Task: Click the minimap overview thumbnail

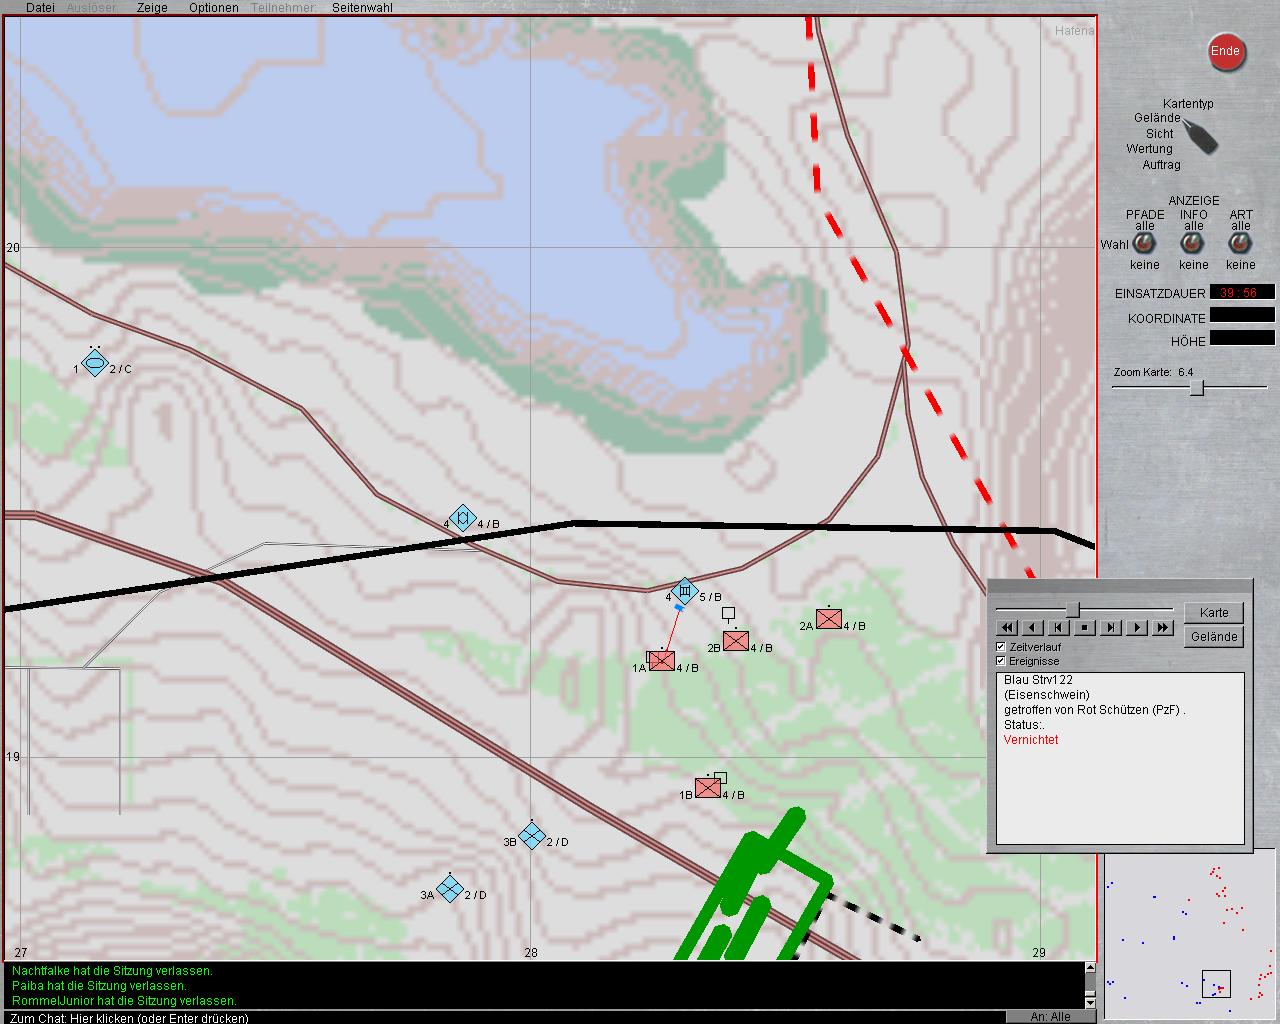Action: (x=1190, y=930)
